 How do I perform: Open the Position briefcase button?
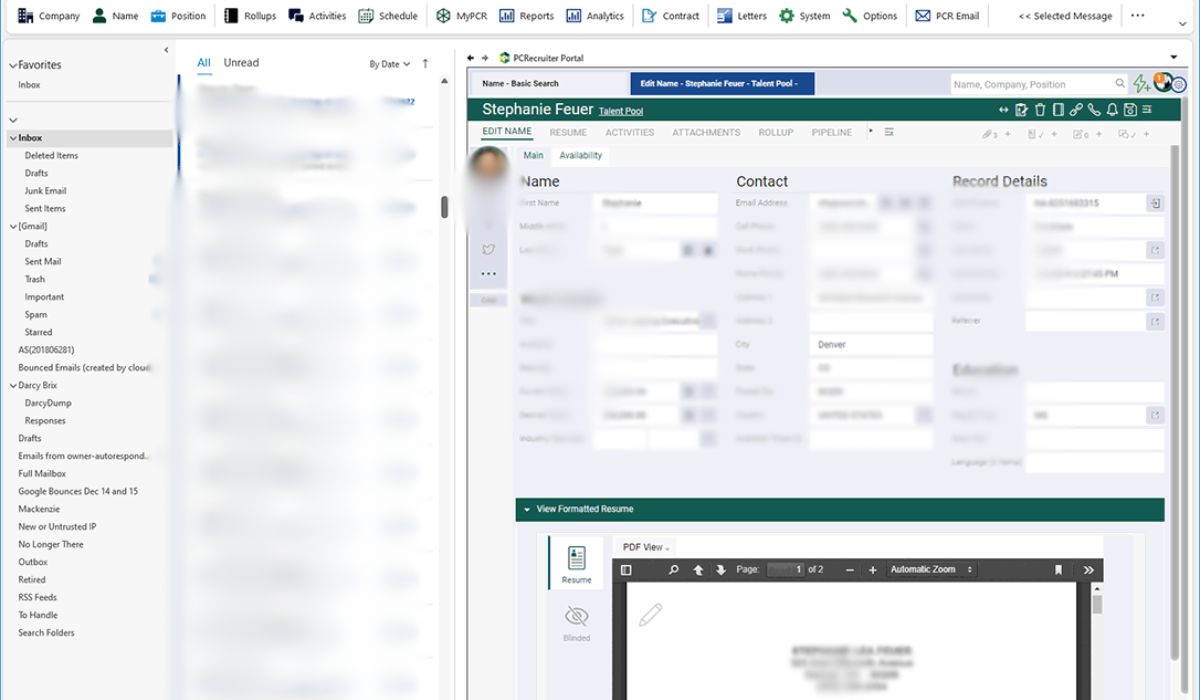(x=178, y=16)
